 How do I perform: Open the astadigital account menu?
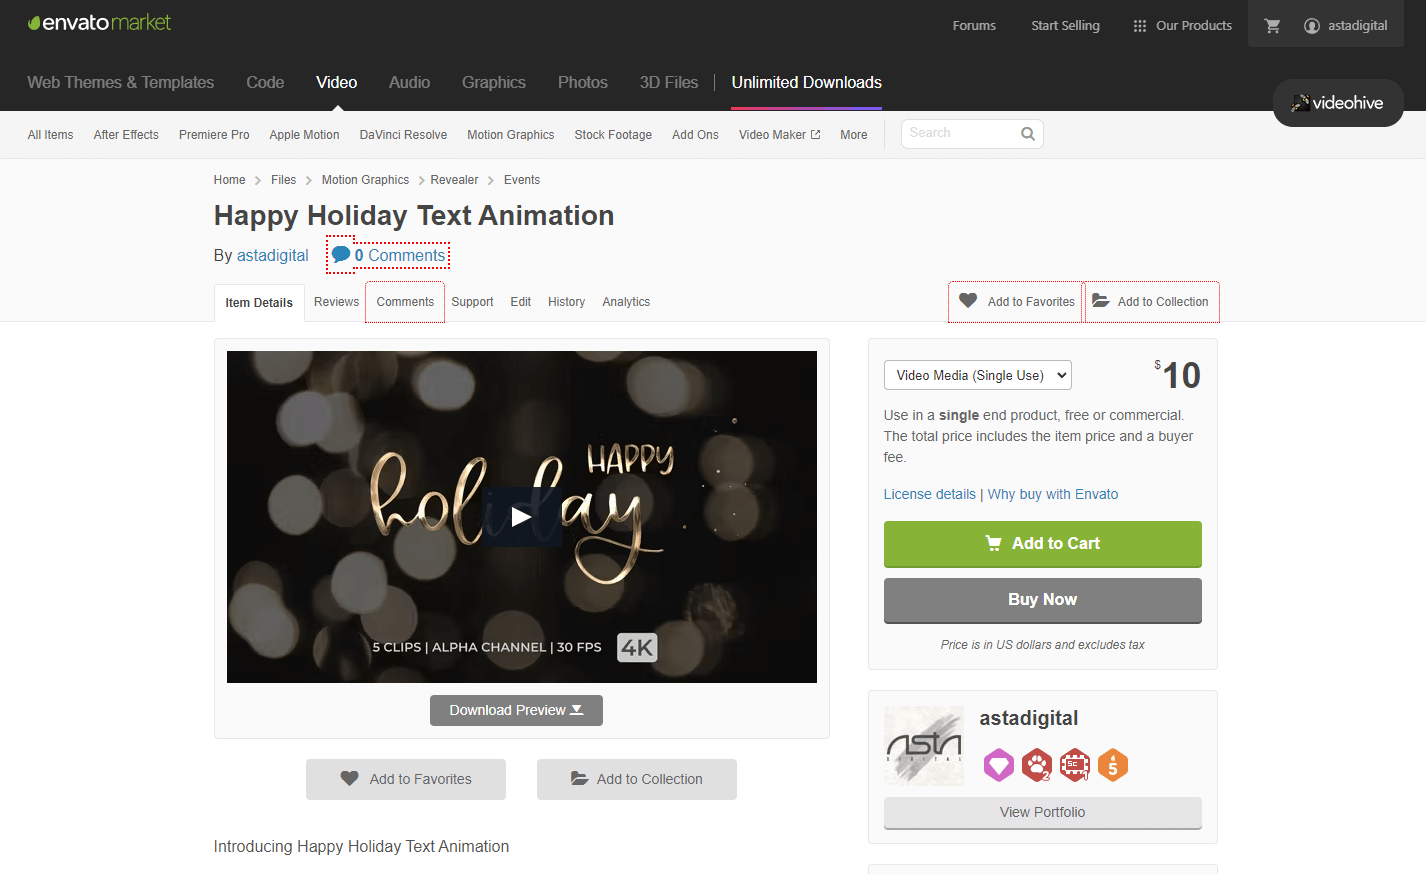tap(1346, 26)
